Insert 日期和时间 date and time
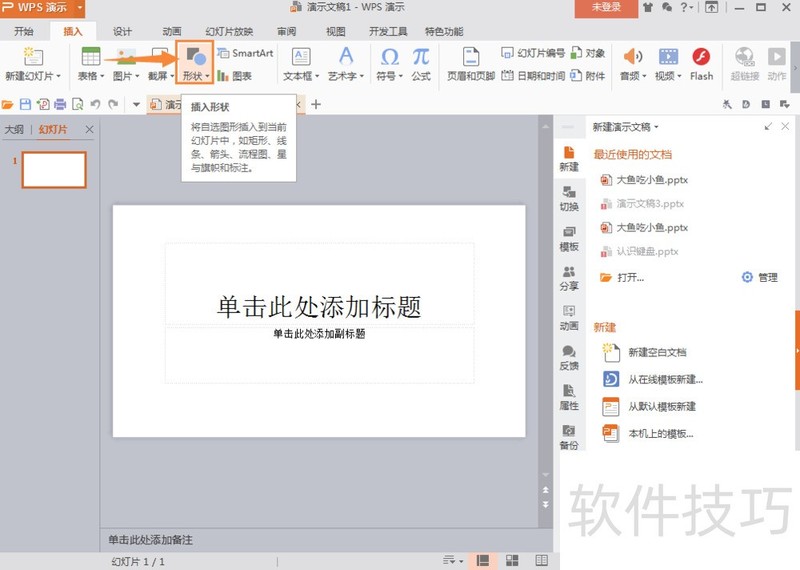Viewport: 800px width, 570px height. (533, 76)
